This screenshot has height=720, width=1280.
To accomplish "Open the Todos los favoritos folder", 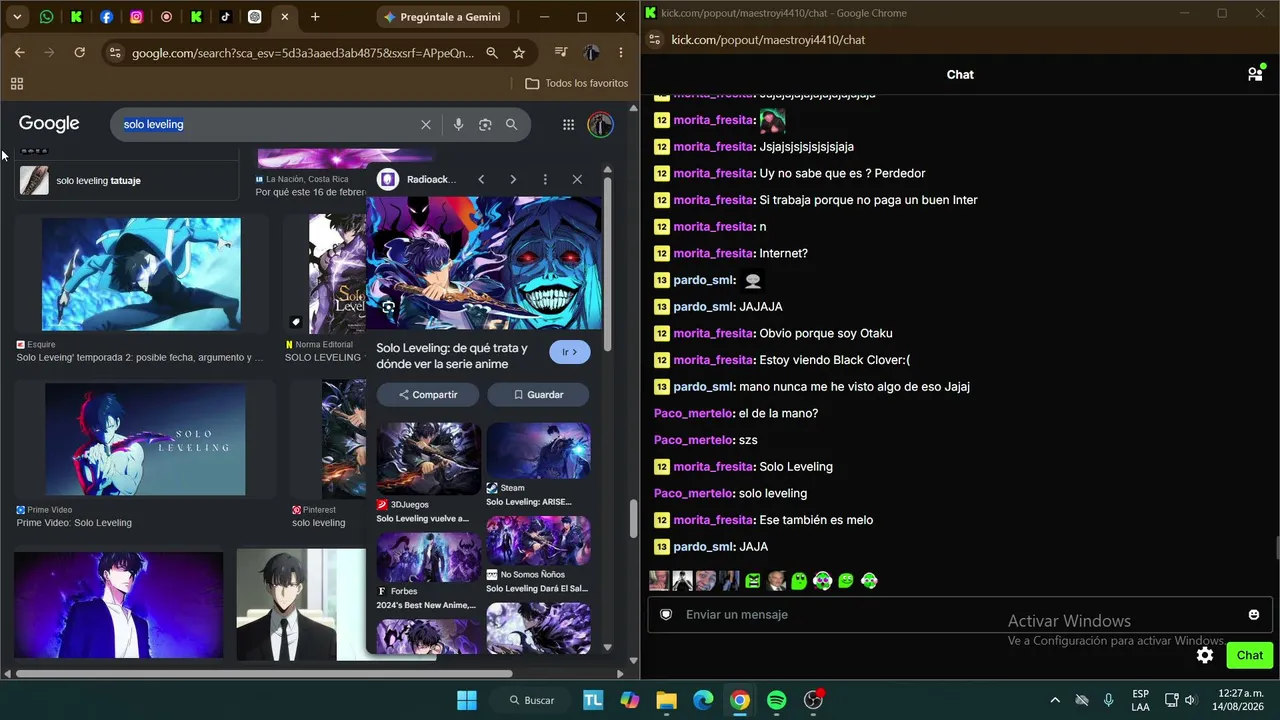I will (x=577, y=84).
